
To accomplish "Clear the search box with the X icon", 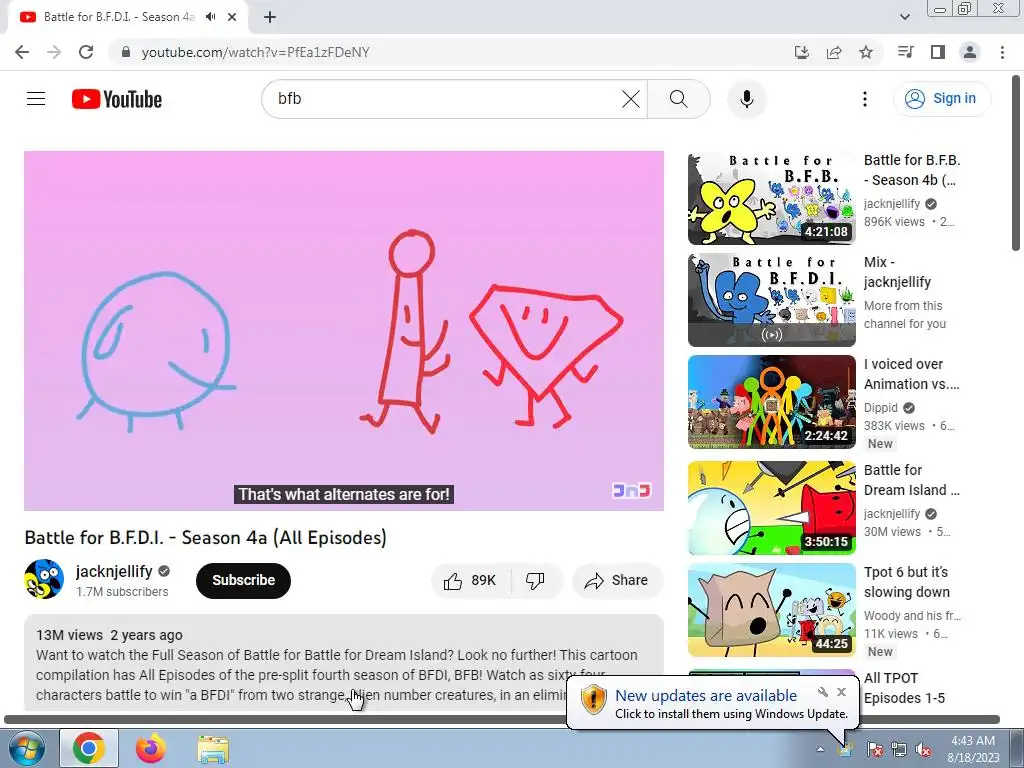I will (630, 99).
